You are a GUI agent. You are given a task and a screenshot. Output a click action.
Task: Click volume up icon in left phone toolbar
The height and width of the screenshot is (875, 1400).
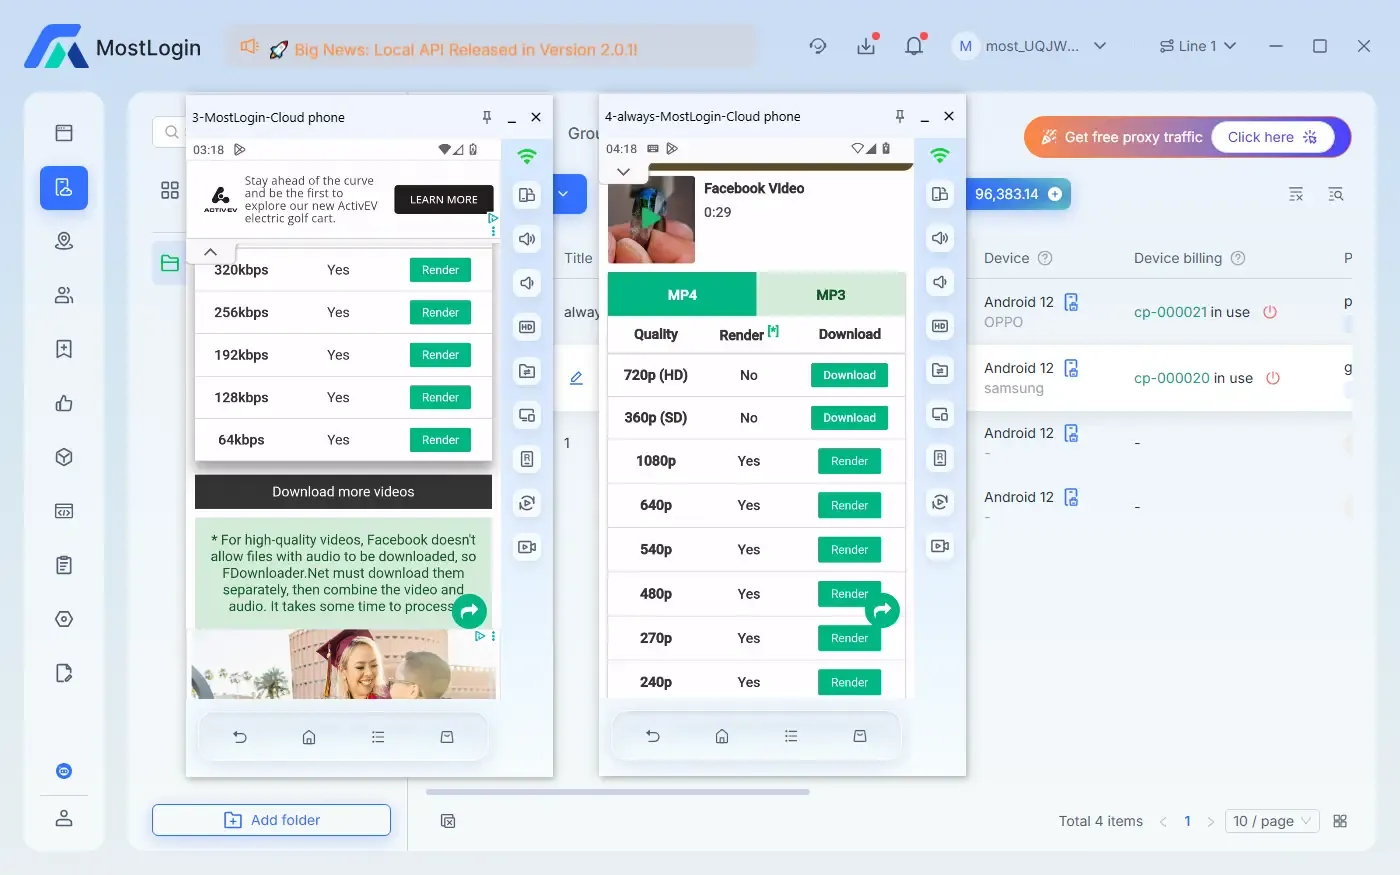pos(527,239)
